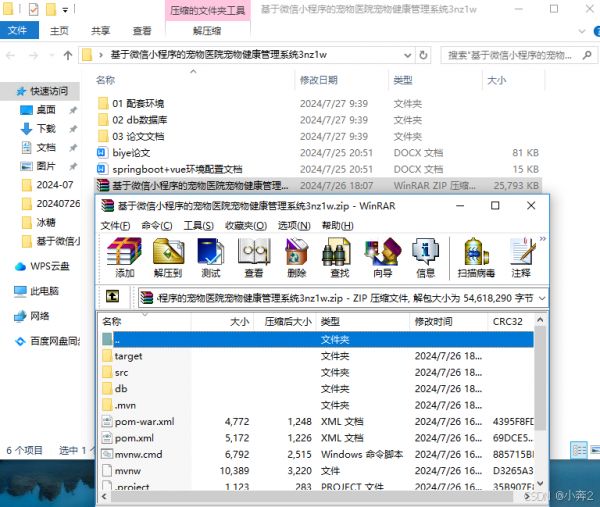Image resolution: width=600 pixels, height=507 pixels.
Task: Show archive Info (信息) icon
Action: point(425,257)
